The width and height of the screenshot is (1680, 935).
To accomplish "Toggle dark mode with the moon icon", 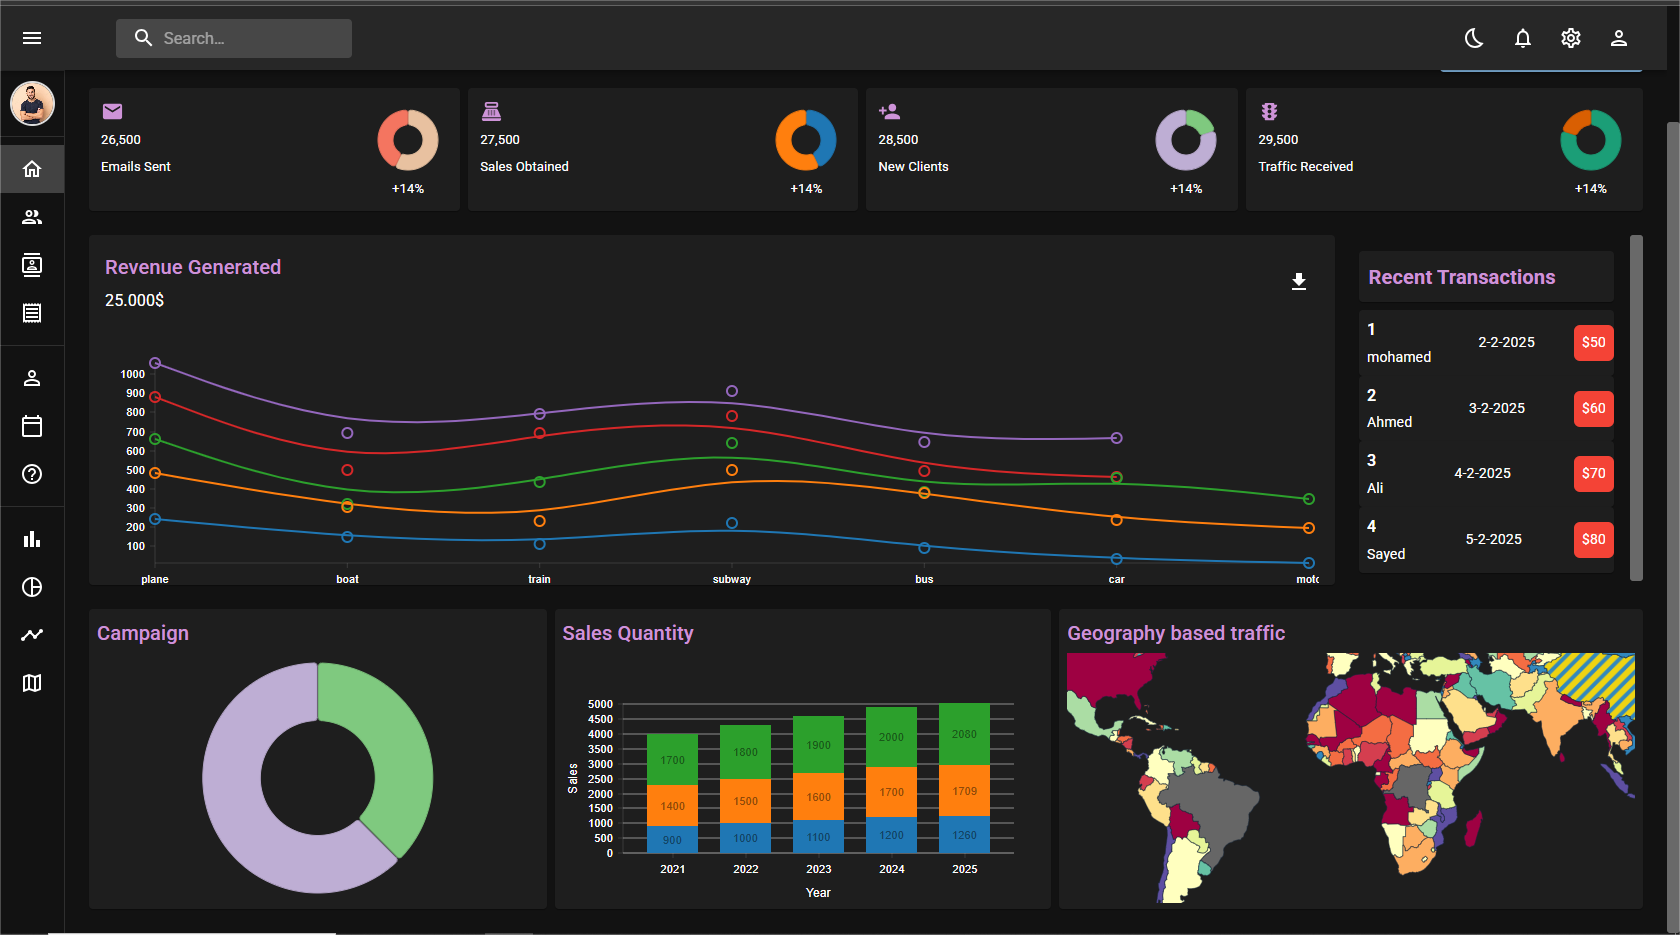I will click(1474, 38).
